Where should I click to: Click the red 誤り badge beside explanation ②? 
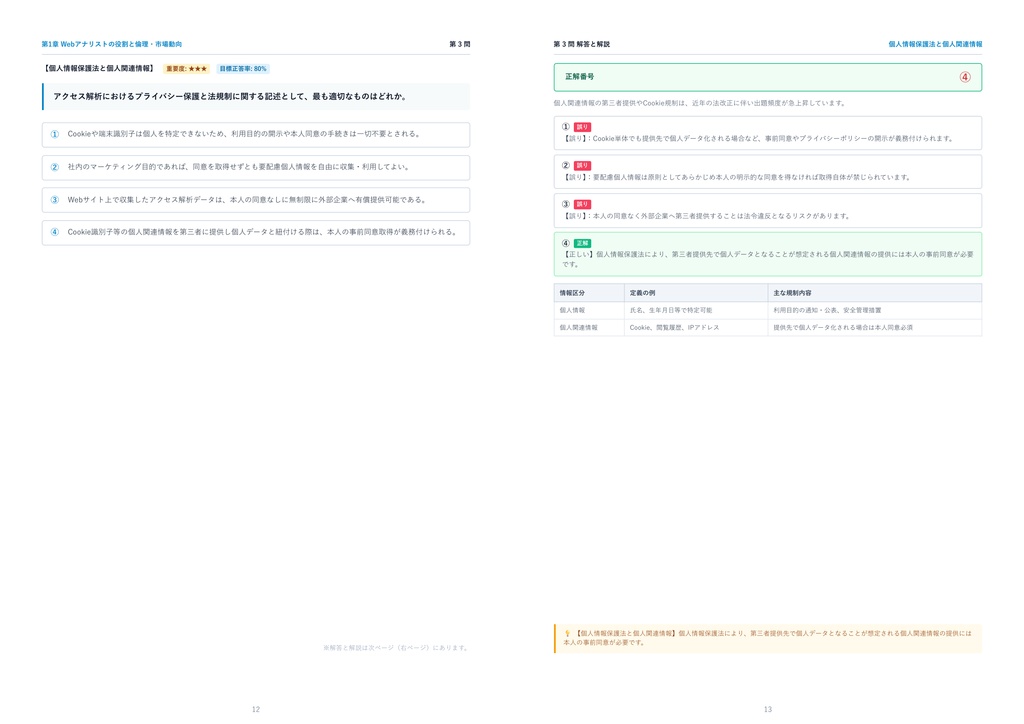click(582, 166)
